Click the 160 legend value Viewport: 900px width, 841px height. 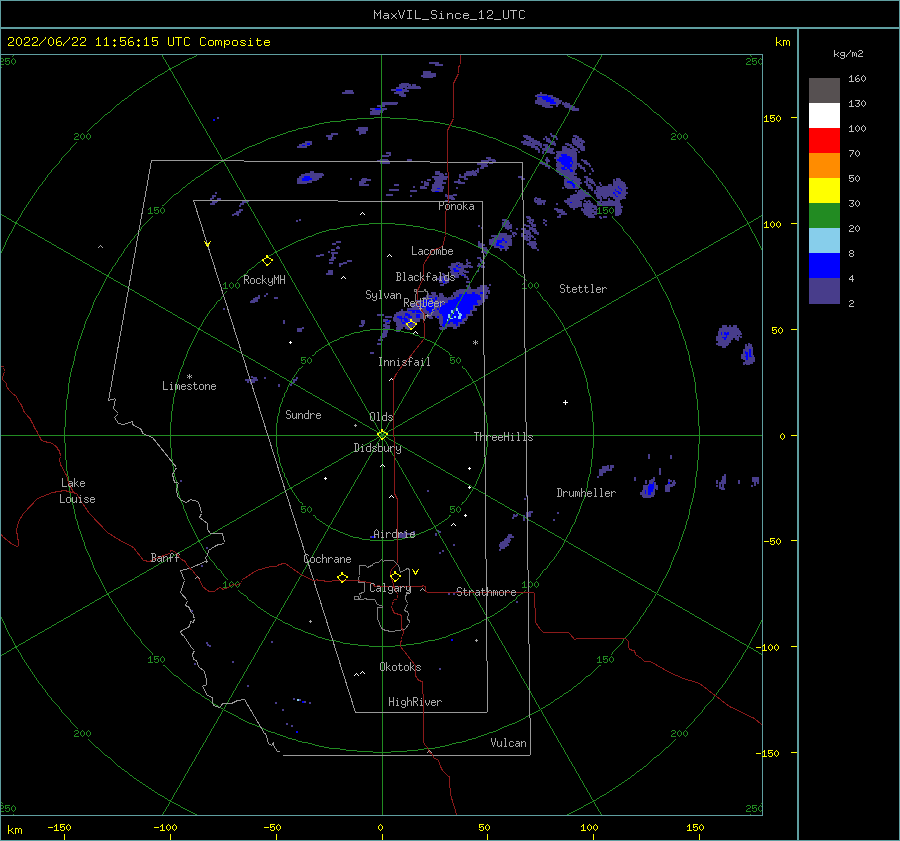857,79
